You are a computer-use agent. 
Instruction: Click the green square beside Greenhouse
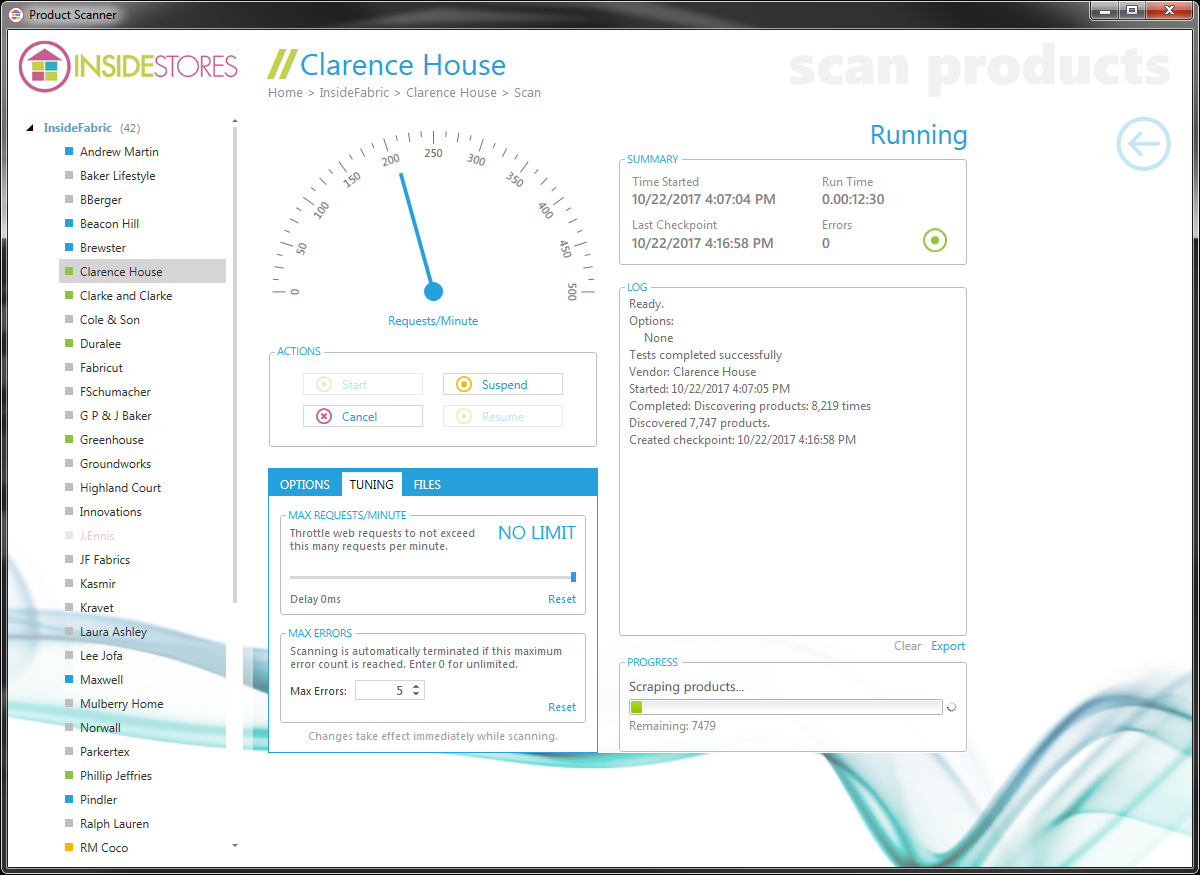tap(69, 440)
